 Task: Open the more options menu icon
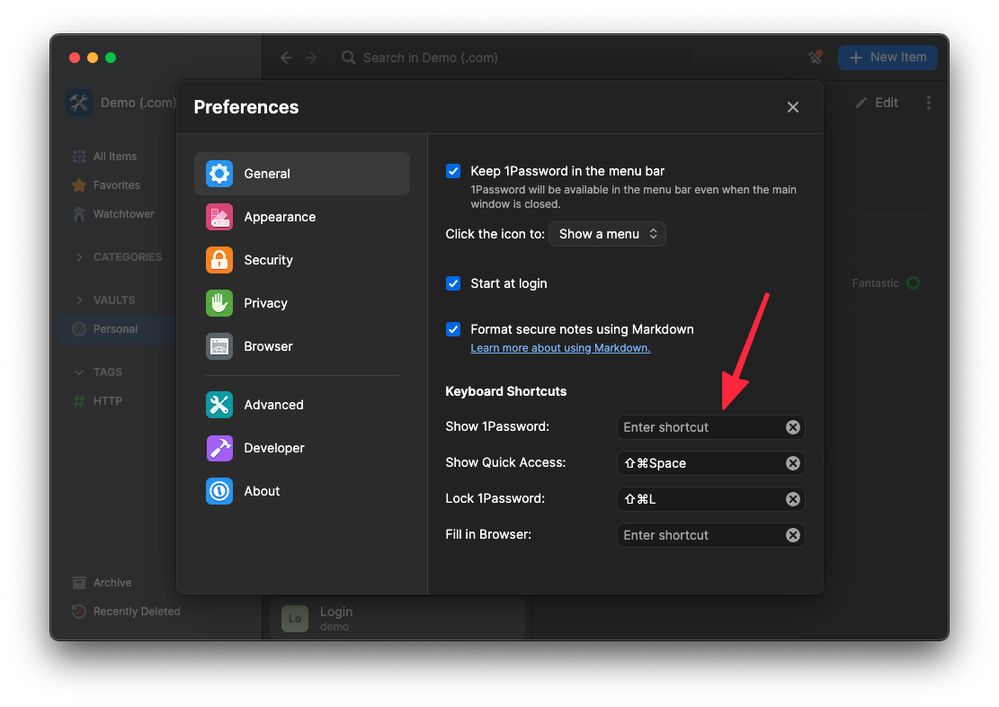coord(928,103)
